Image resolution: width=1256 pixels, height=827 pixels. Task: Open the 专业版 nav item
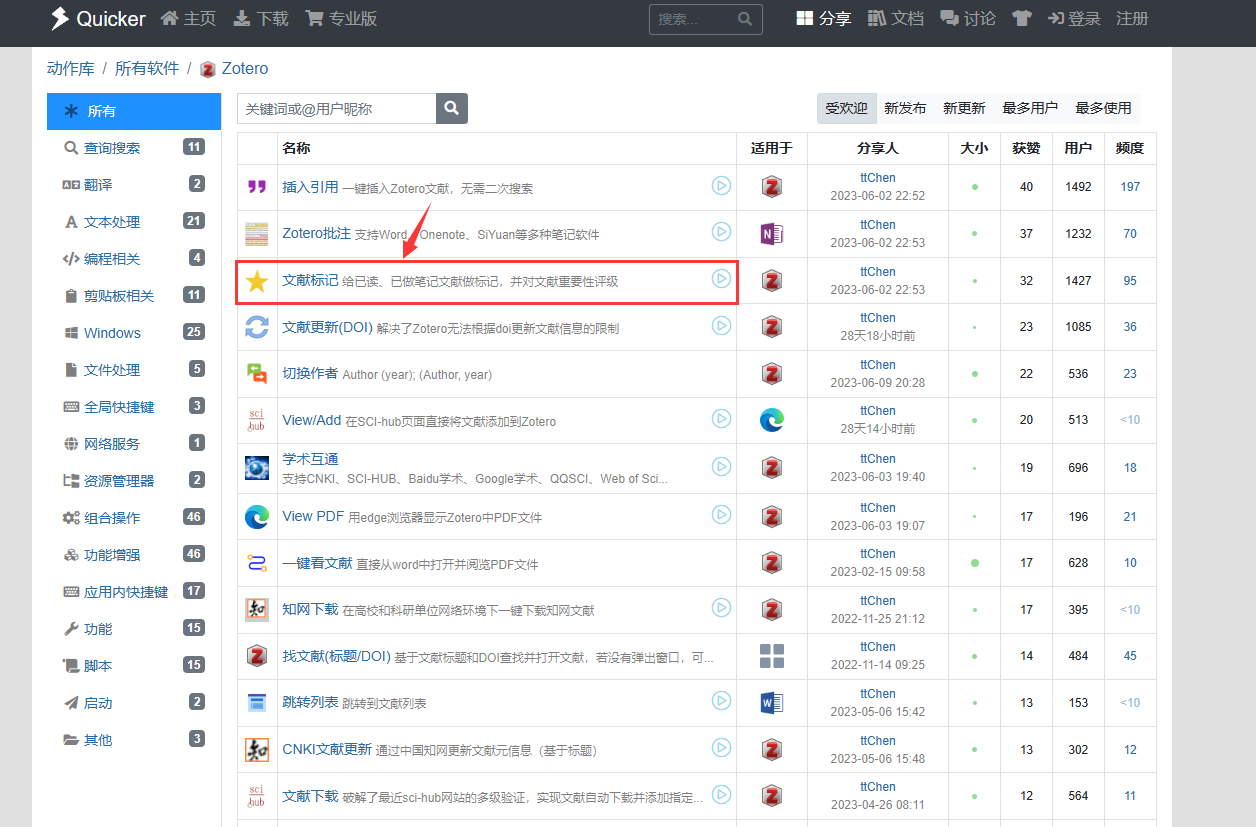pyautogui.click(x=341, y=18)
